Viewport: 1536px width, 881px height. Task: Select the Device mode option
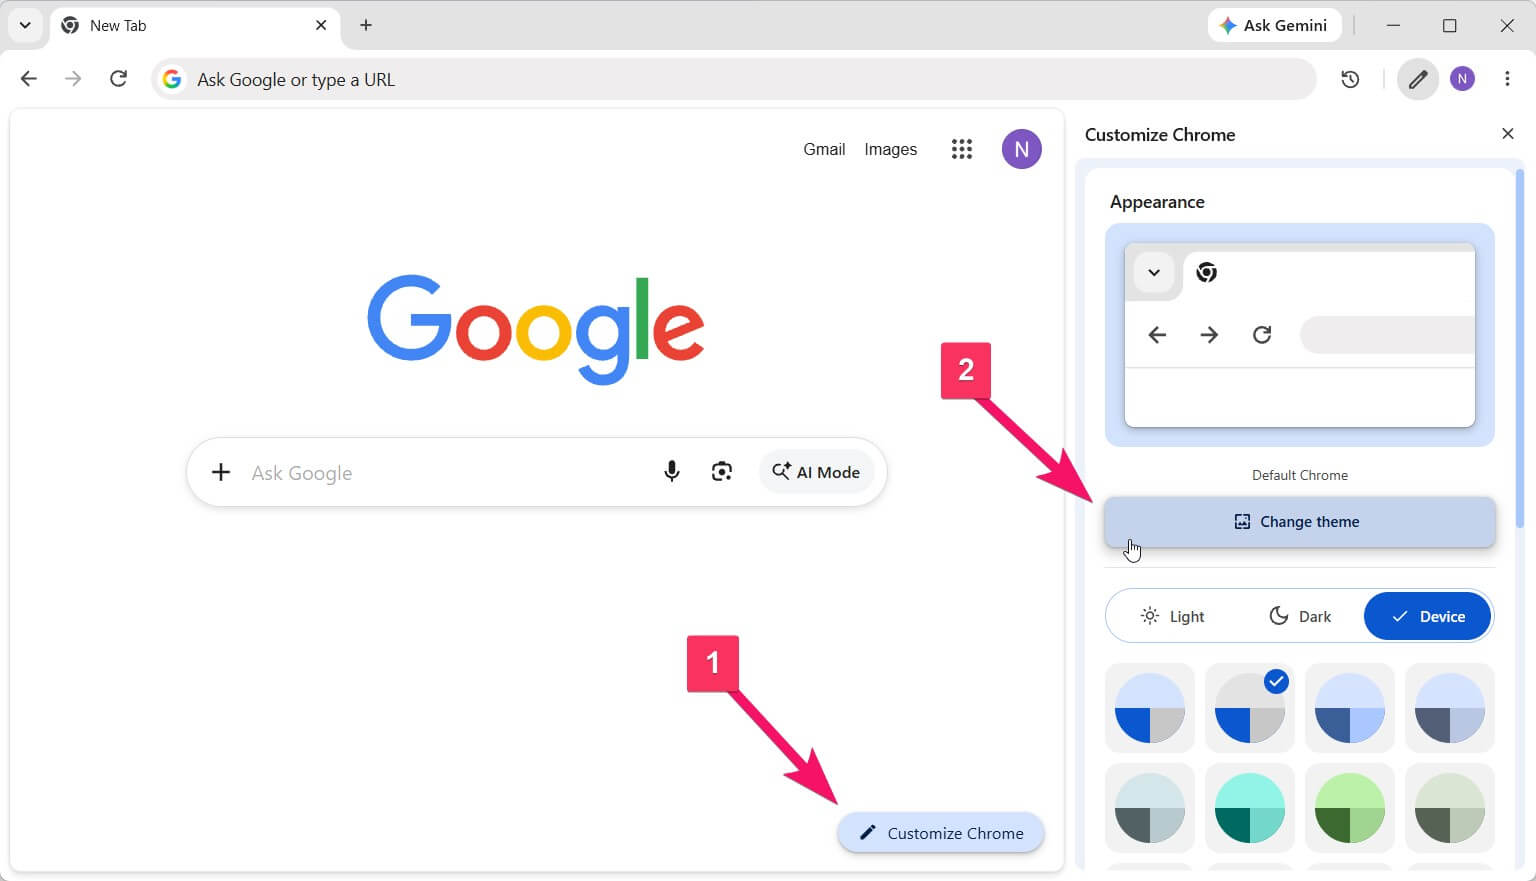[1427, 616]
